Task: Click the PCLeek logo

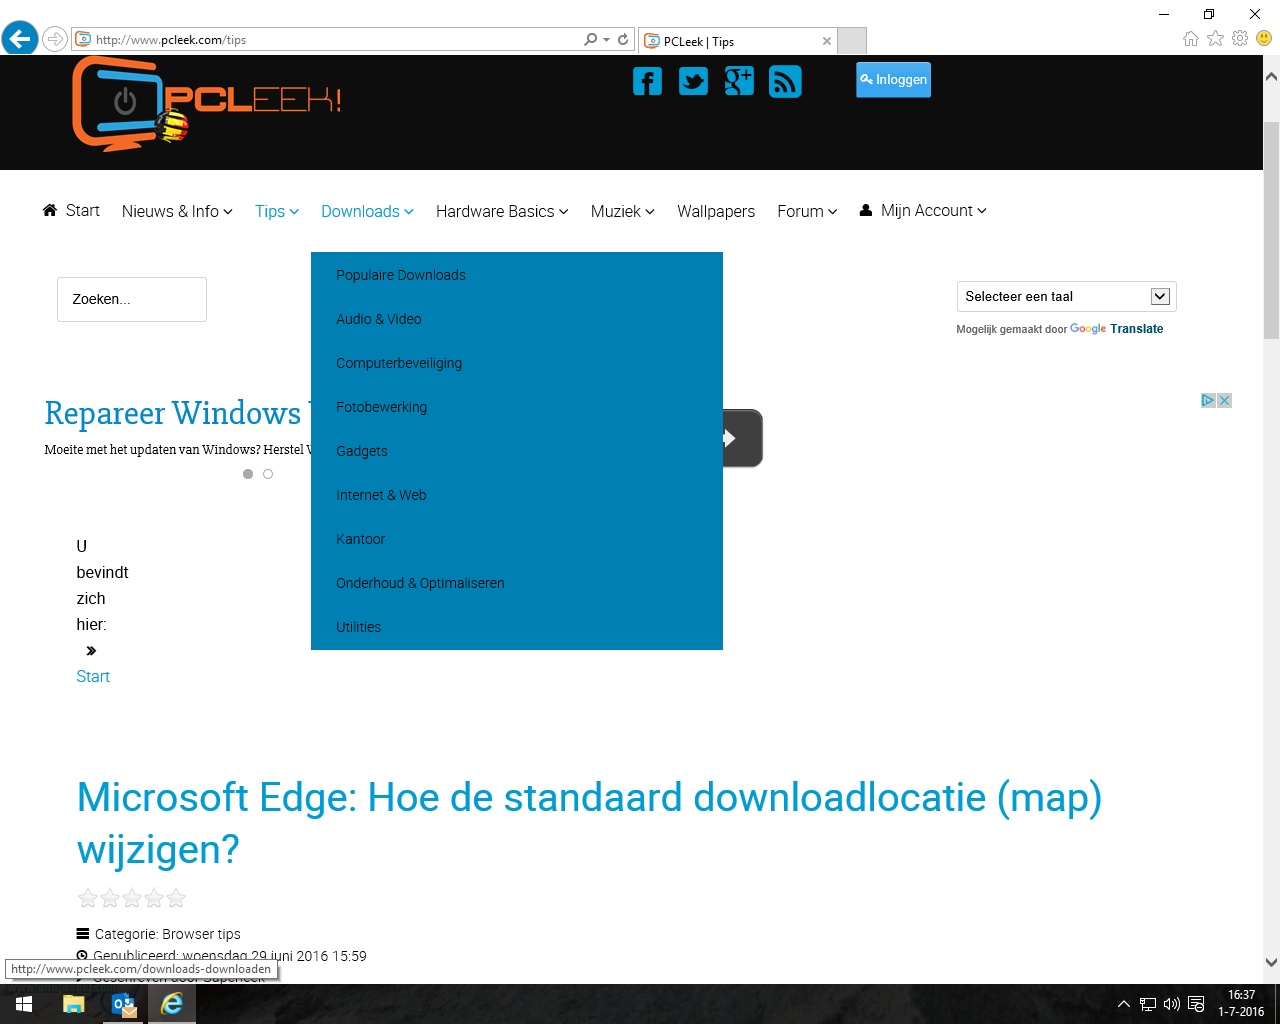Action: [206, 104]
